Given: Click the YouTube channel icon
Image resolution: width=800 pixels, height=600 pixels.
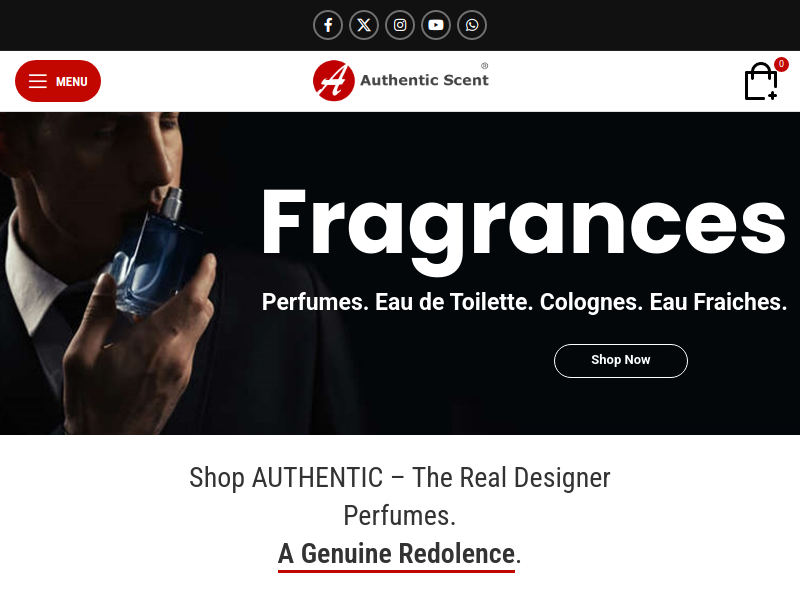Looking at the screenshot, I should (x=436, y=25).
